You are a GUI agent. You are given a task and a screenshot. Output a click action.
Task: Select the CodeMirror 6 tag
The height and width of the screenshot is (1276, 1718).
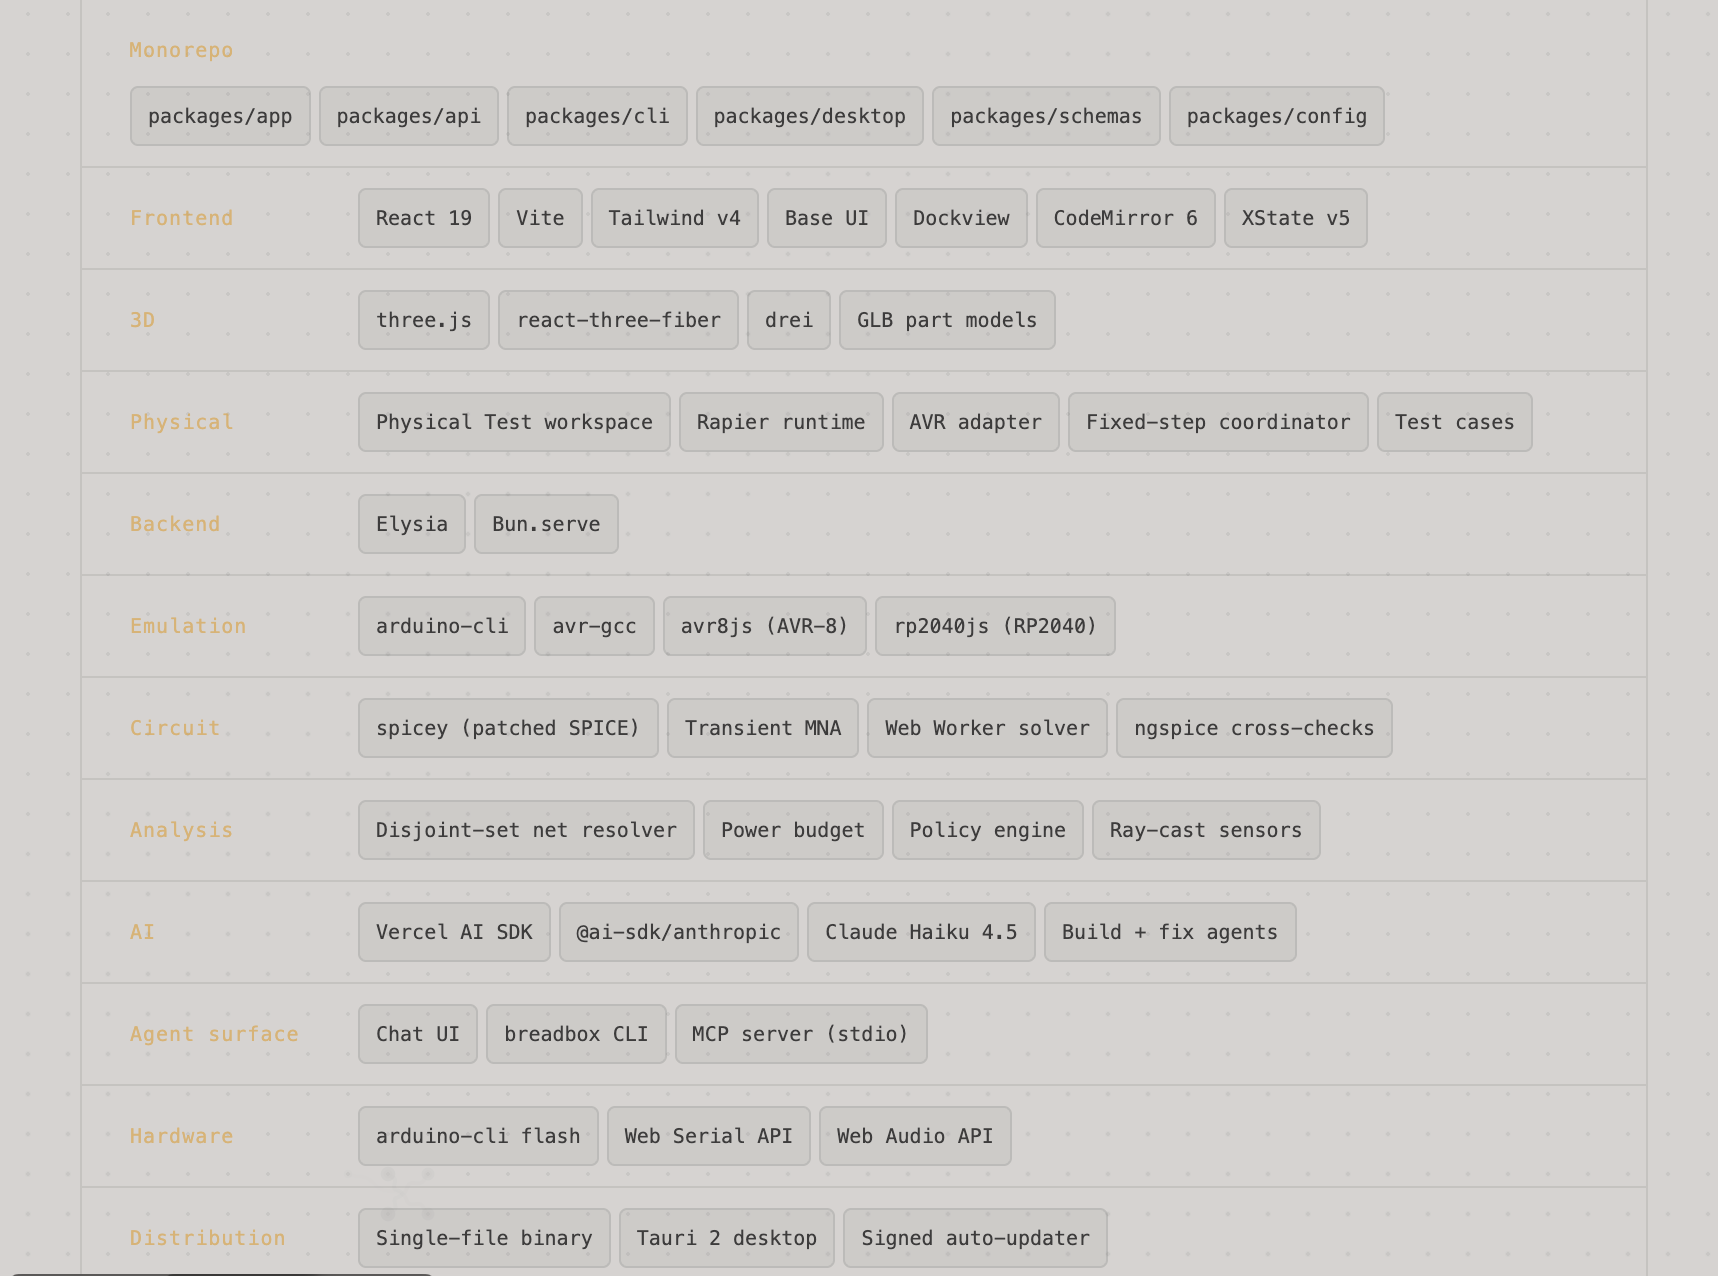click(1125, 218)
